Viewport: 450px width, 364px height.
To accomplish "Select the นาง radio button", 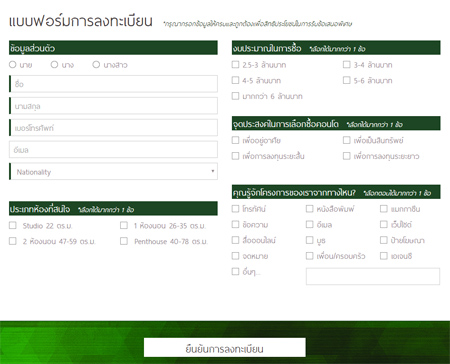I will [x=54, y=64].
